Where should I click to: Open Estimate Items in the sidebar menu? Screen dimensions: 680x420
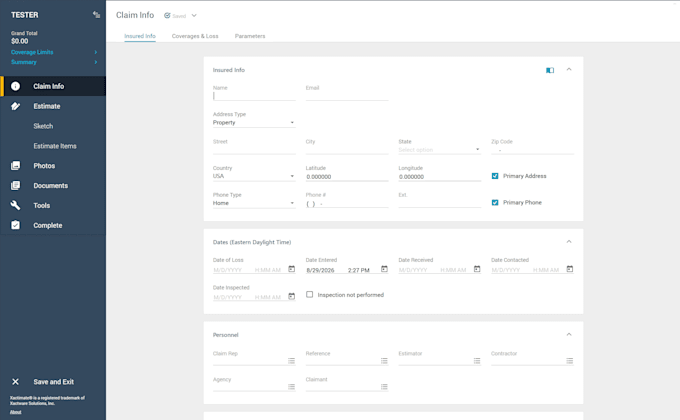pos(55,146)
